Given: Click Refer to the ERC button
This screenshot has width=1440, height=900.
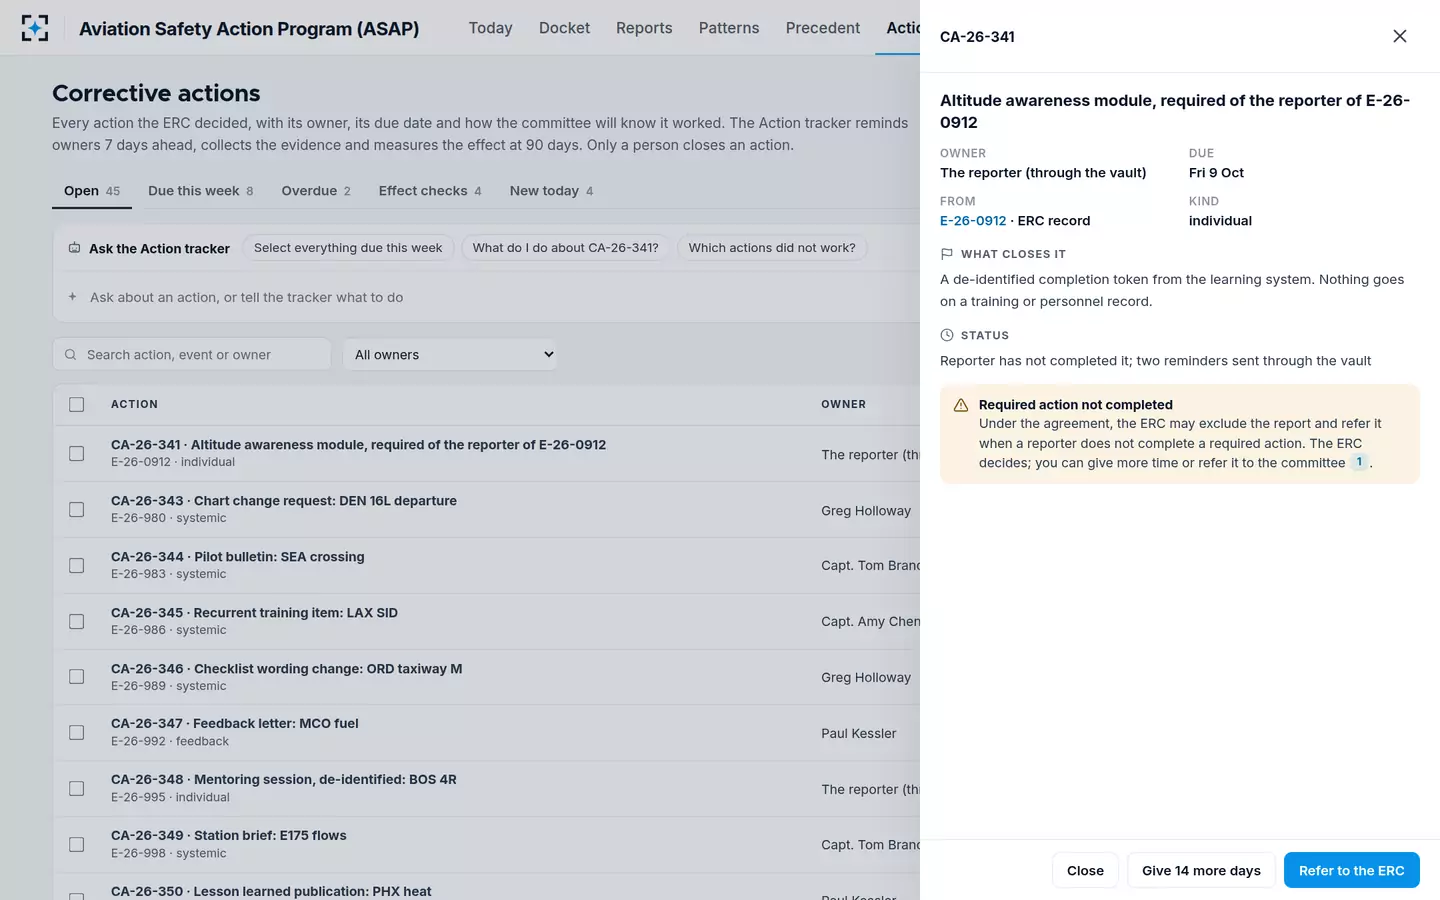Looking at the screenshot, I should 1352,871.
